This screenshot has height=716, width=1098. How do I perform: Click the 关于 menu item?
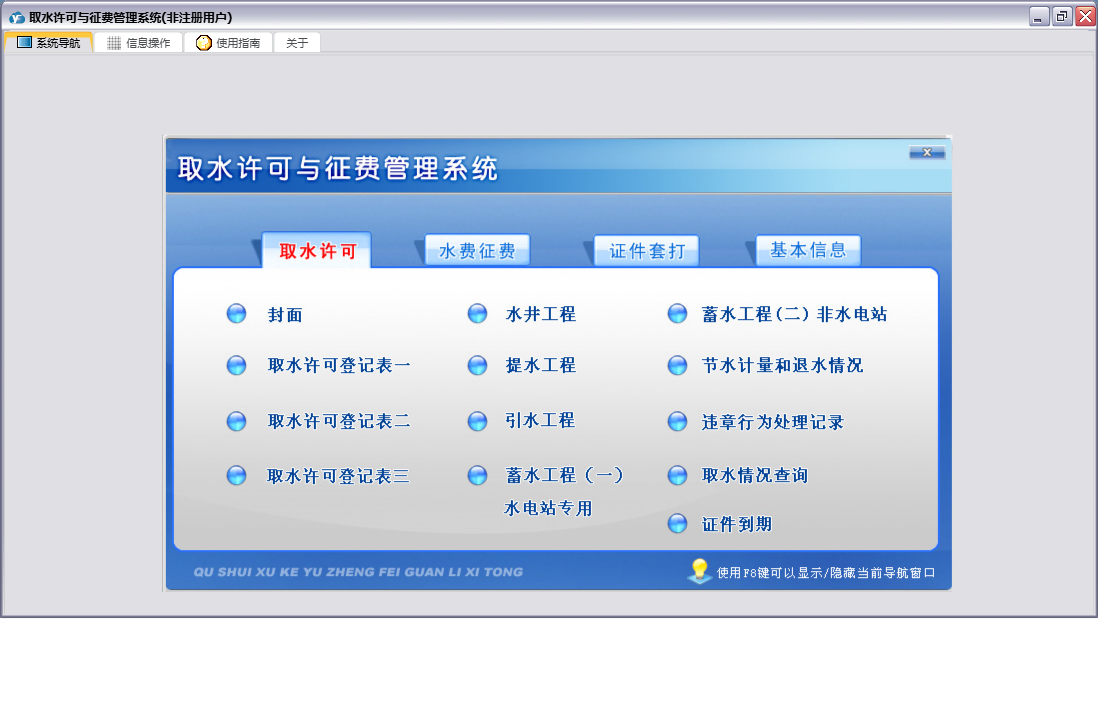tap(297, 43)
